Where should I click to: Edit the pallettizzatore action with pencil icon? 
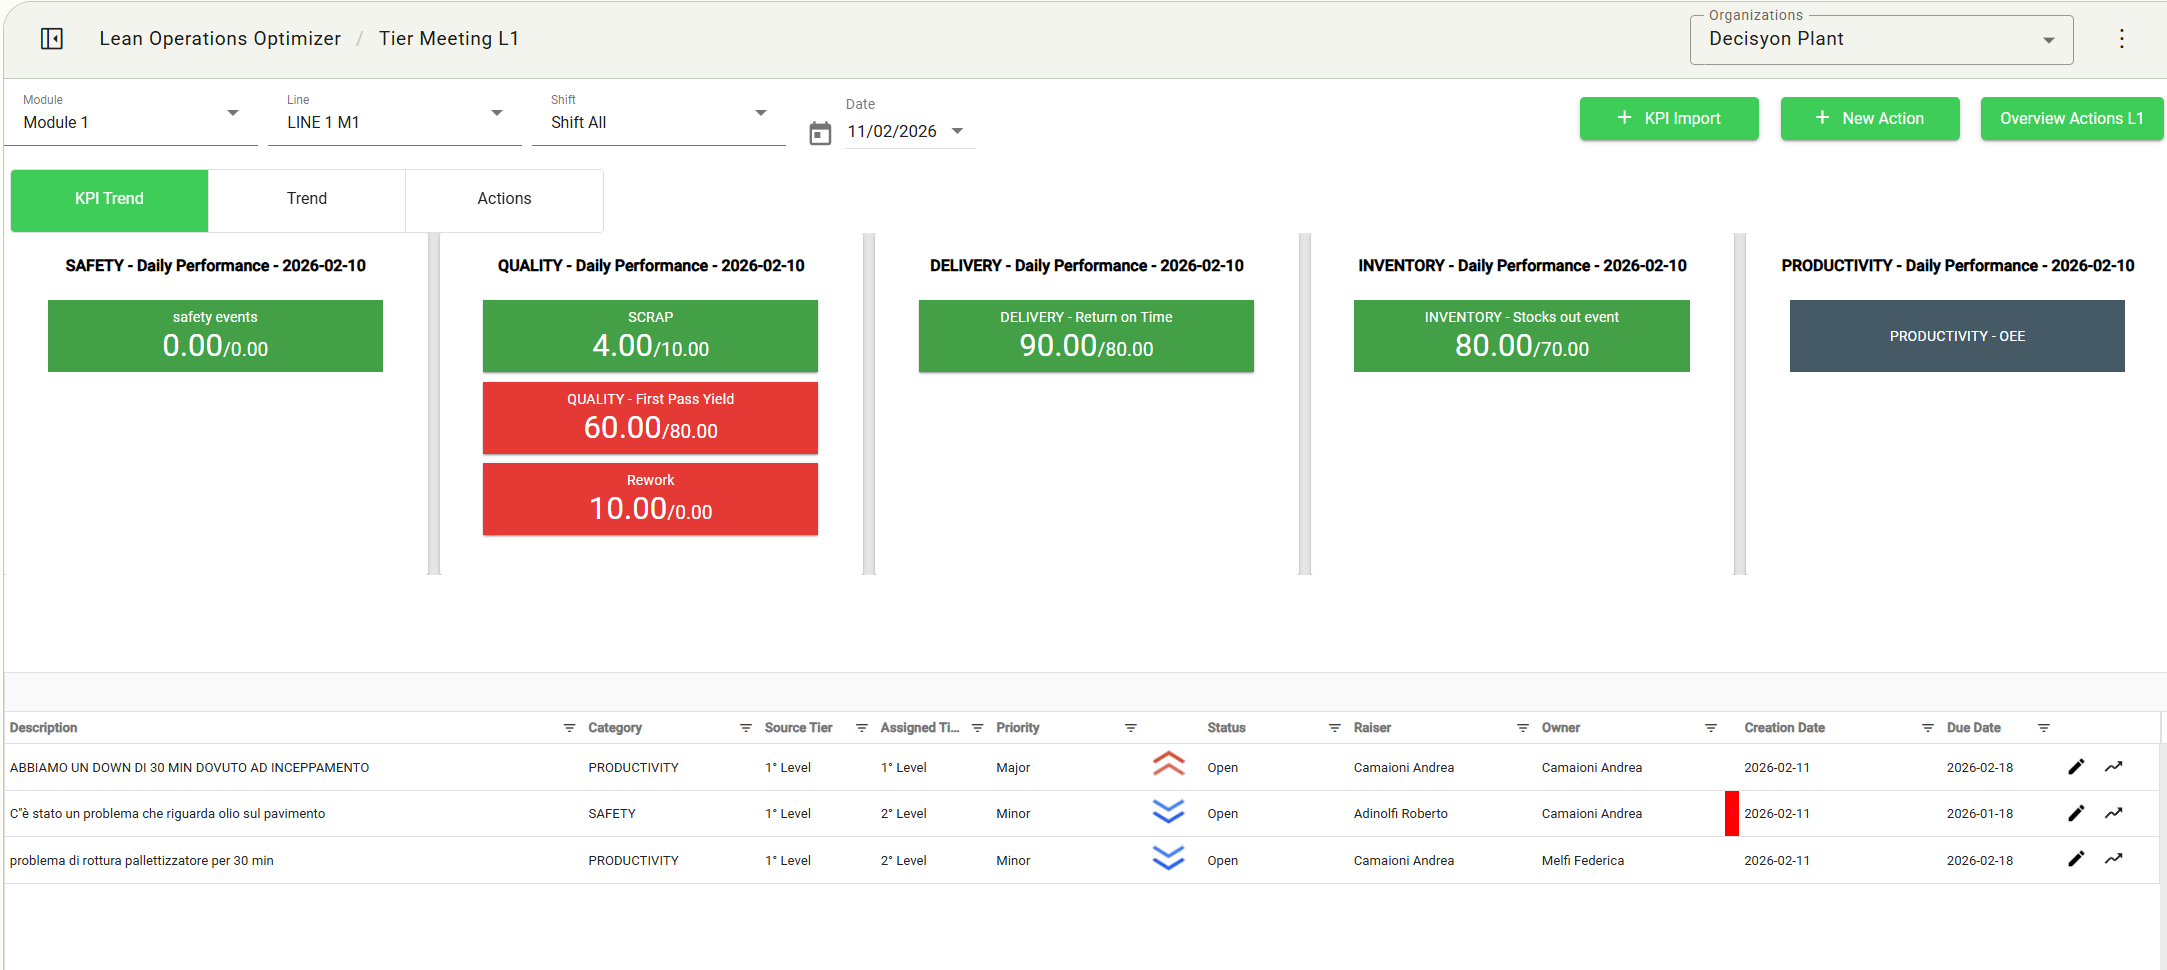(2076, 859)
